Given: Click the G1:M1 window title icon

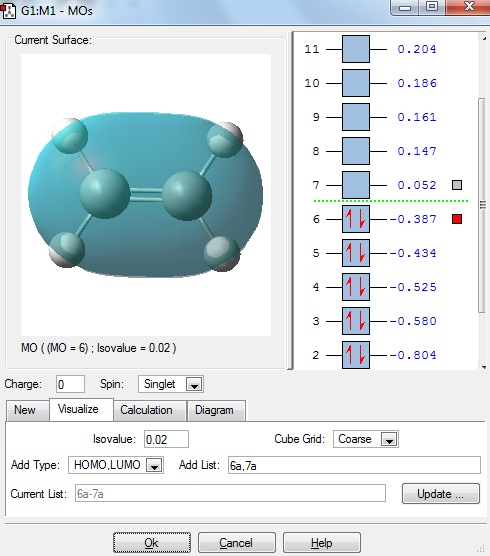Looking at the screenshot, I should click(x=8, y=10).
